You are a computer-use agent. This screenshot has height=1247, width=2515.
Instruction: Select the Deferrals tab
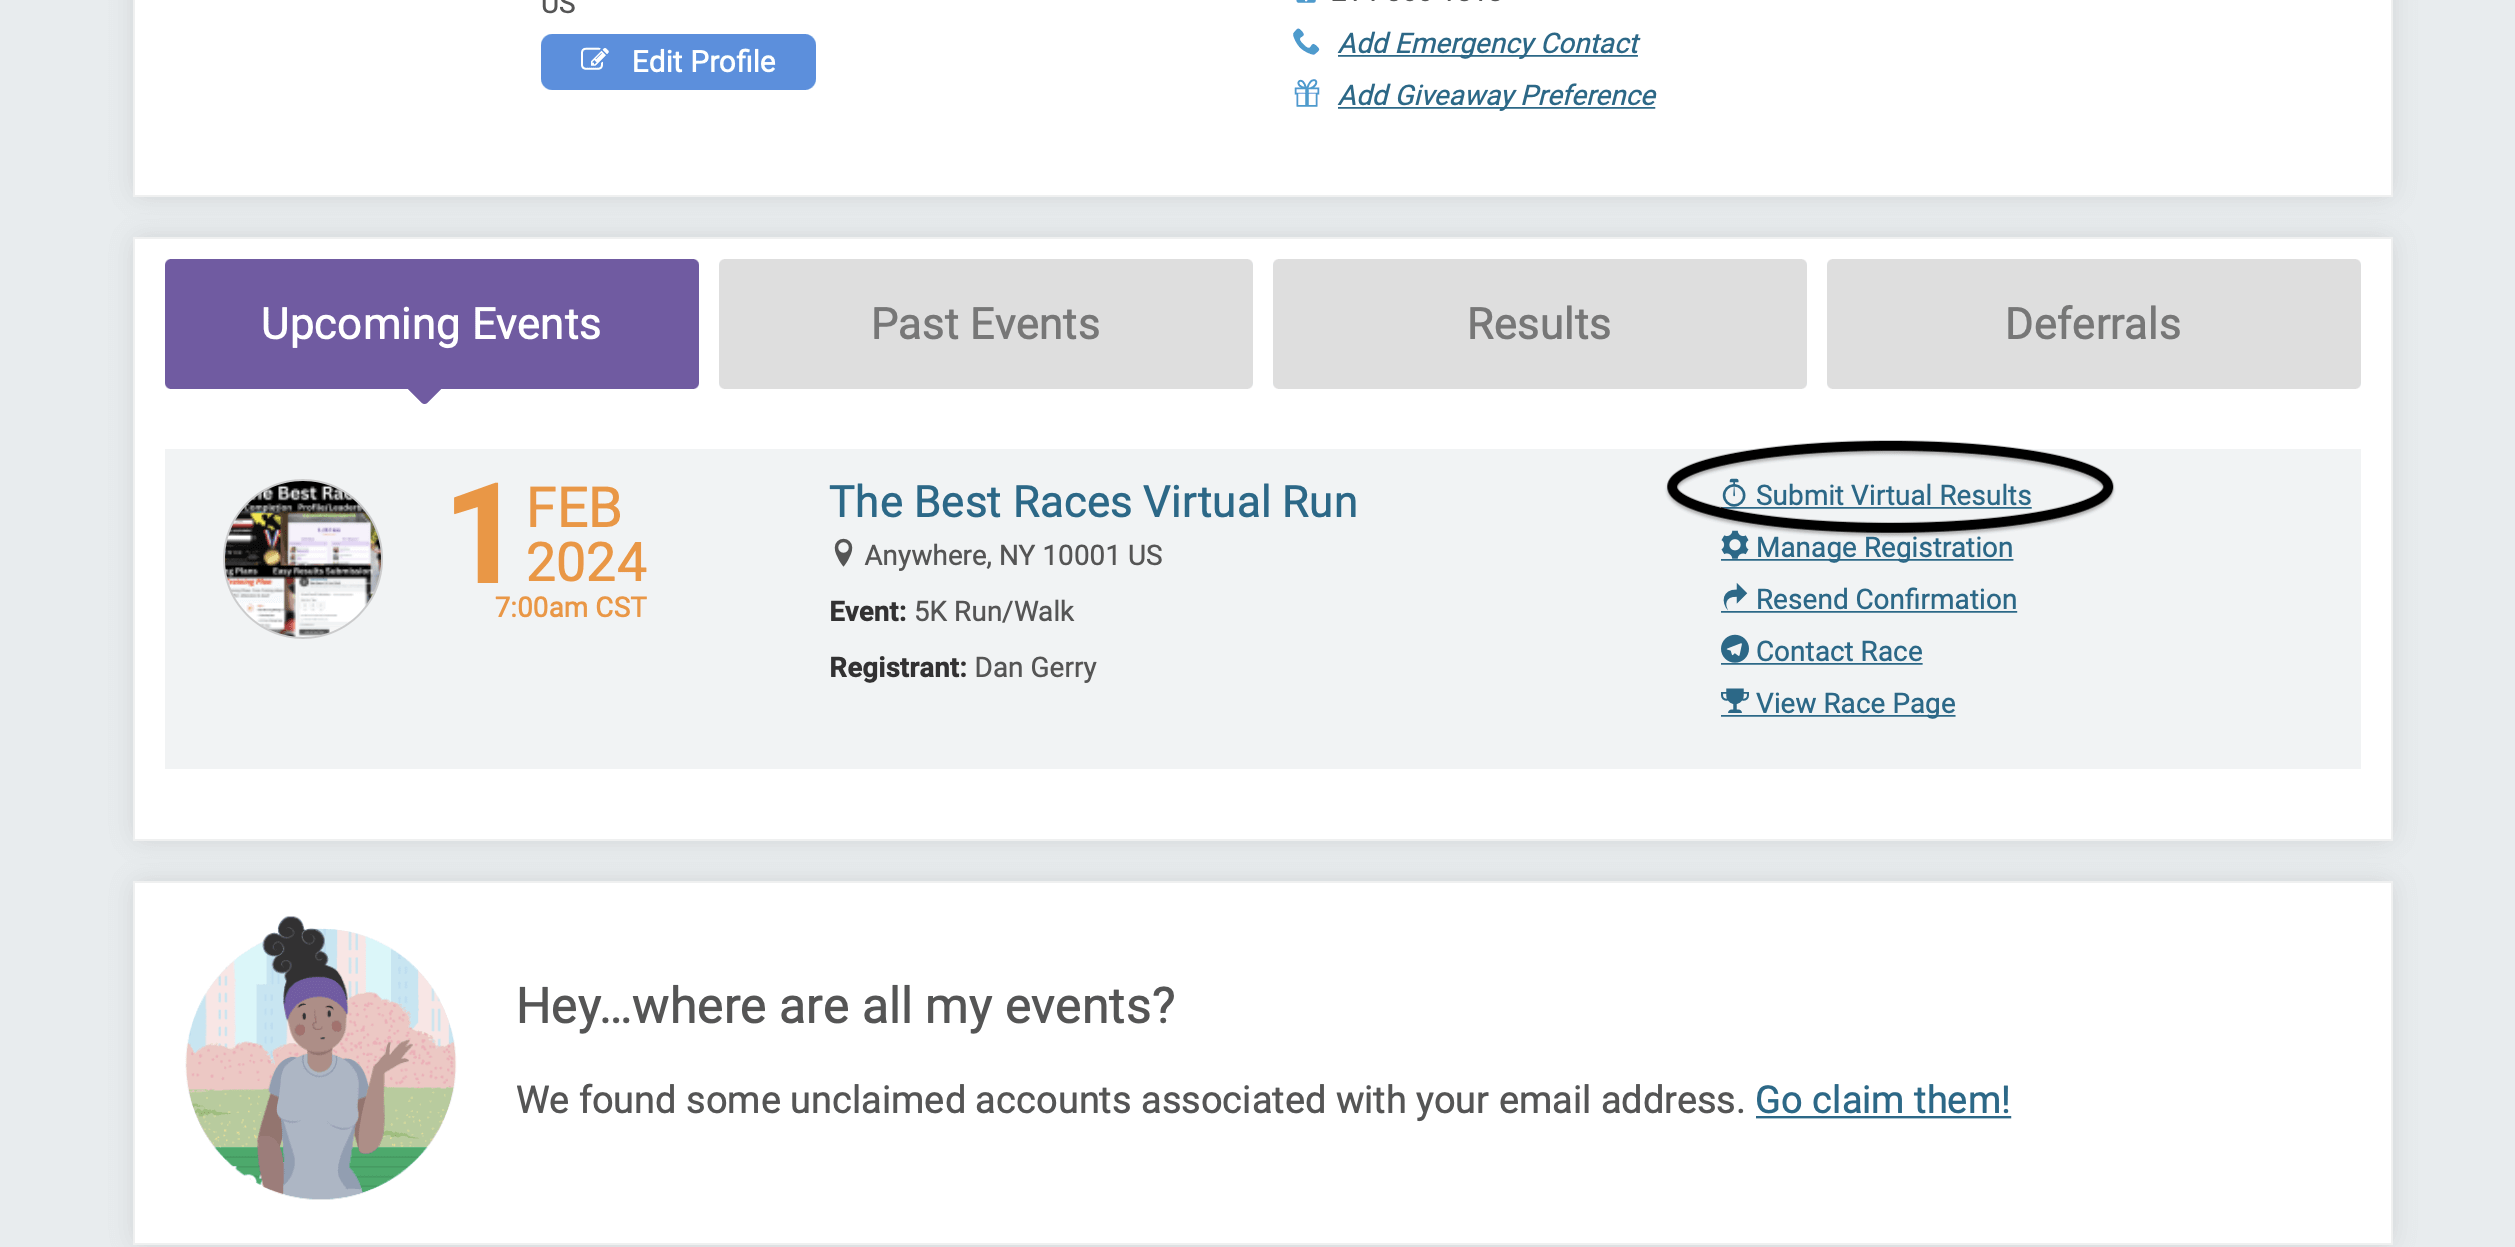click(x=2093, y=322)
